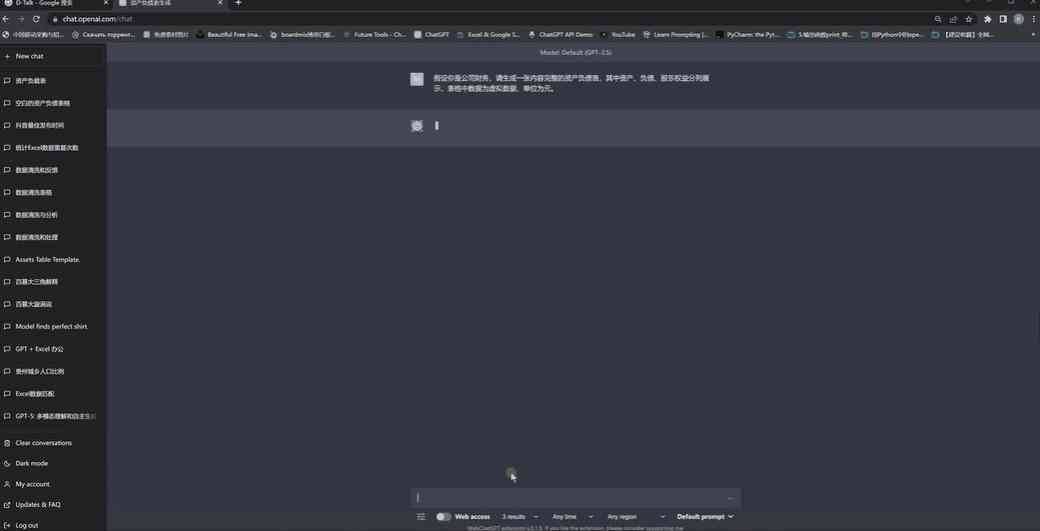Click the chat bubble icon beside Assets Table Template
The width and height of the screenshot is (1040, 531).
7,259
